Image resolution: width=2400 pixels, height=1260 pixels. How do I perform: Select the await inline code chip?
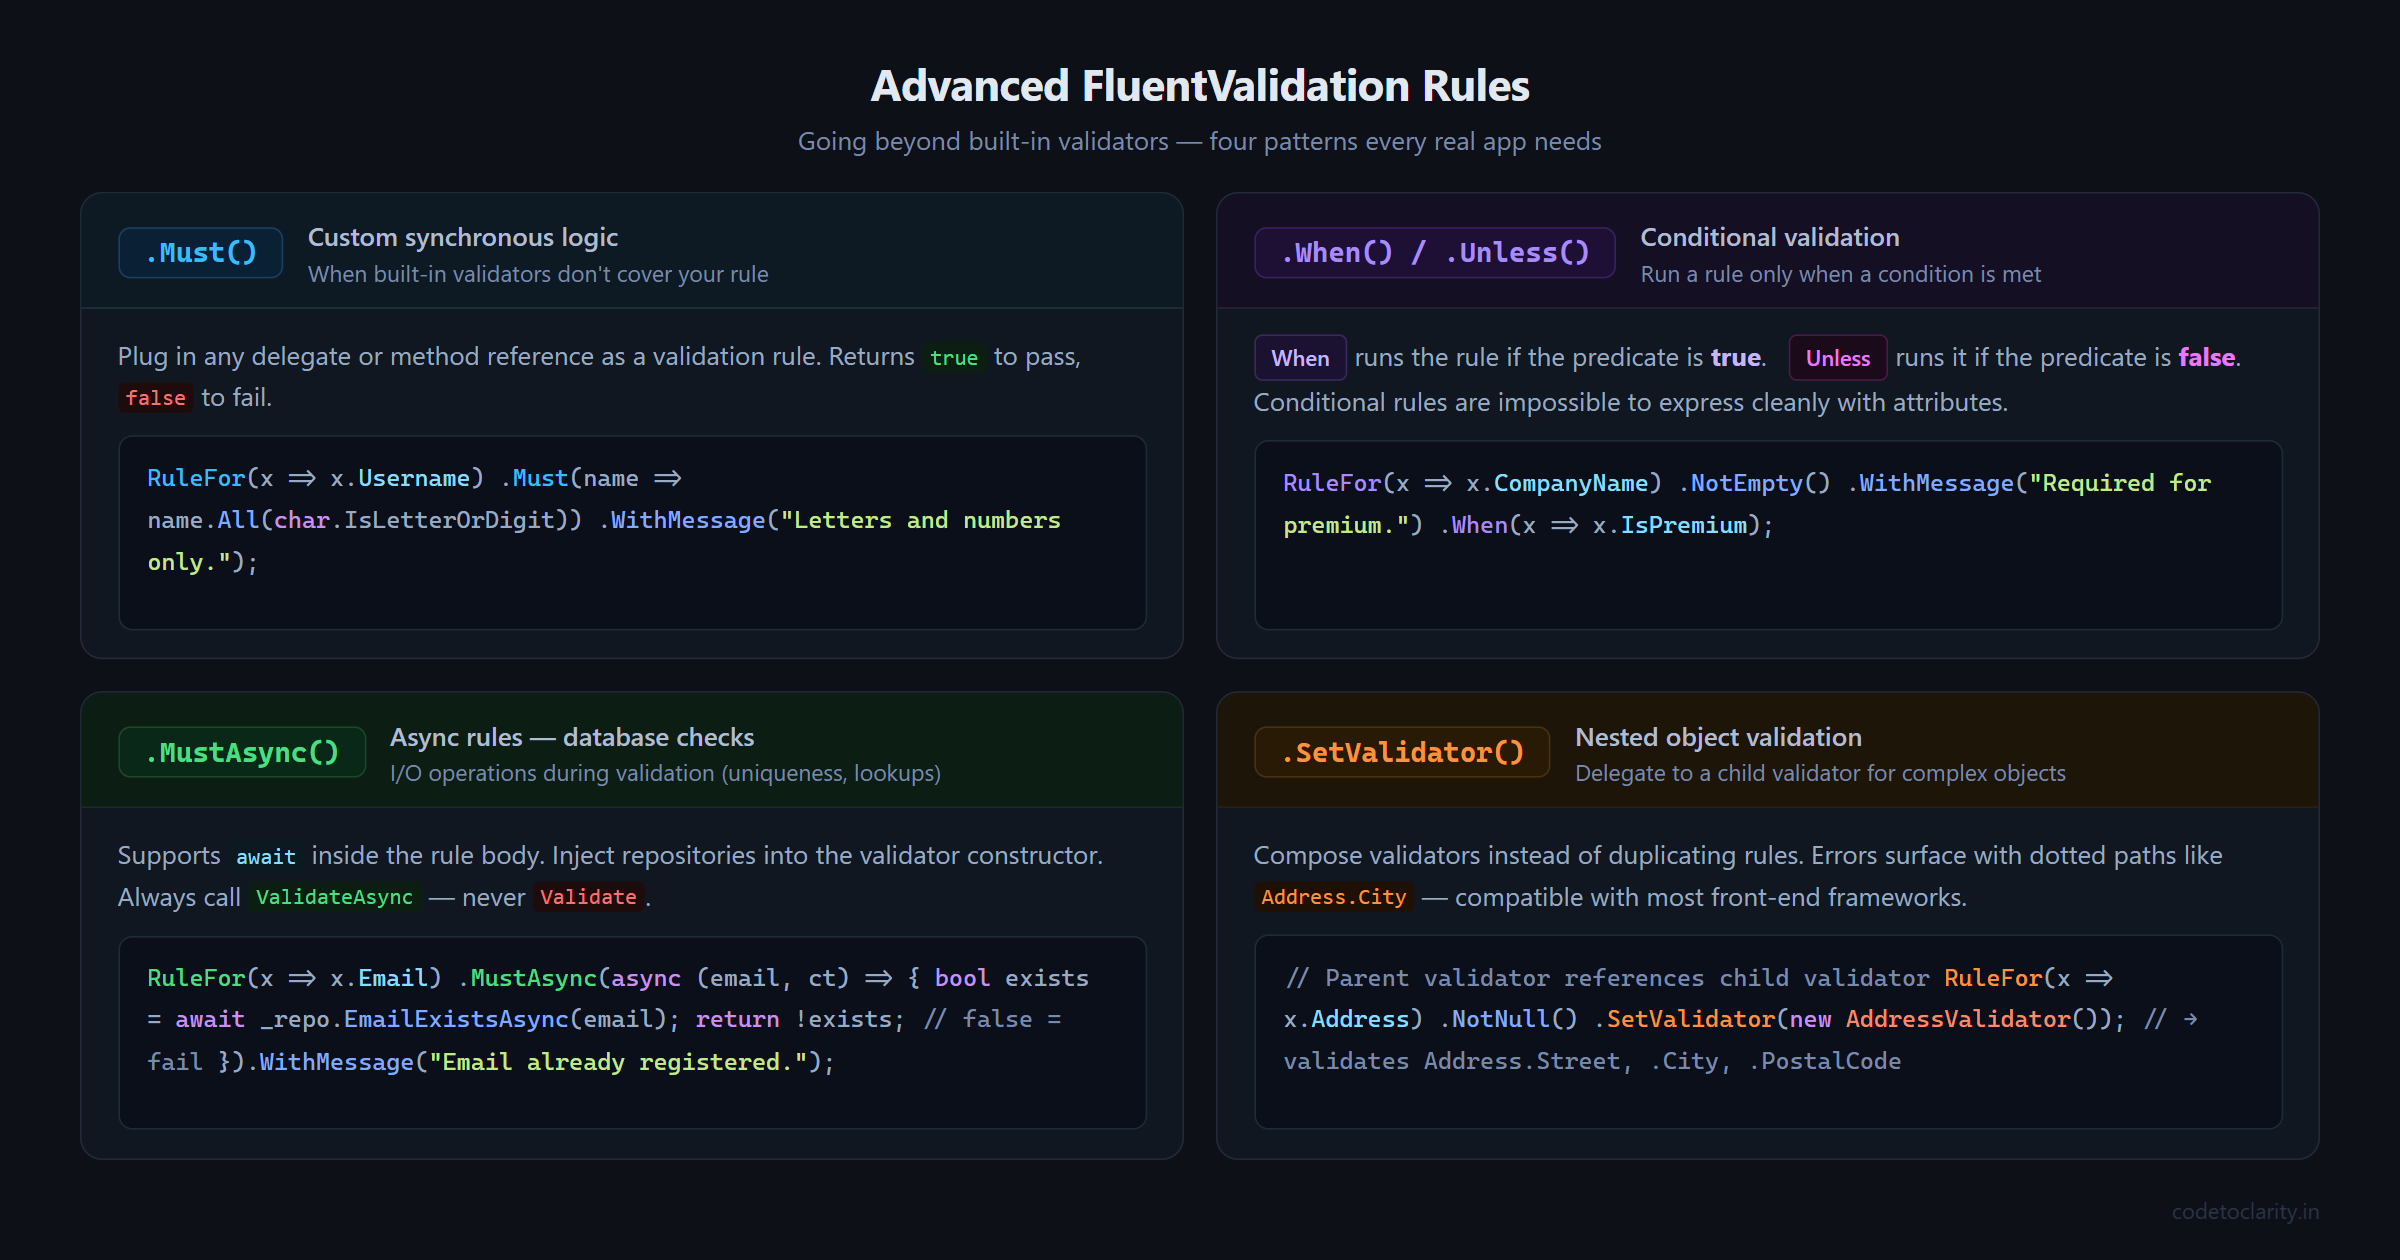click(265, 856)
